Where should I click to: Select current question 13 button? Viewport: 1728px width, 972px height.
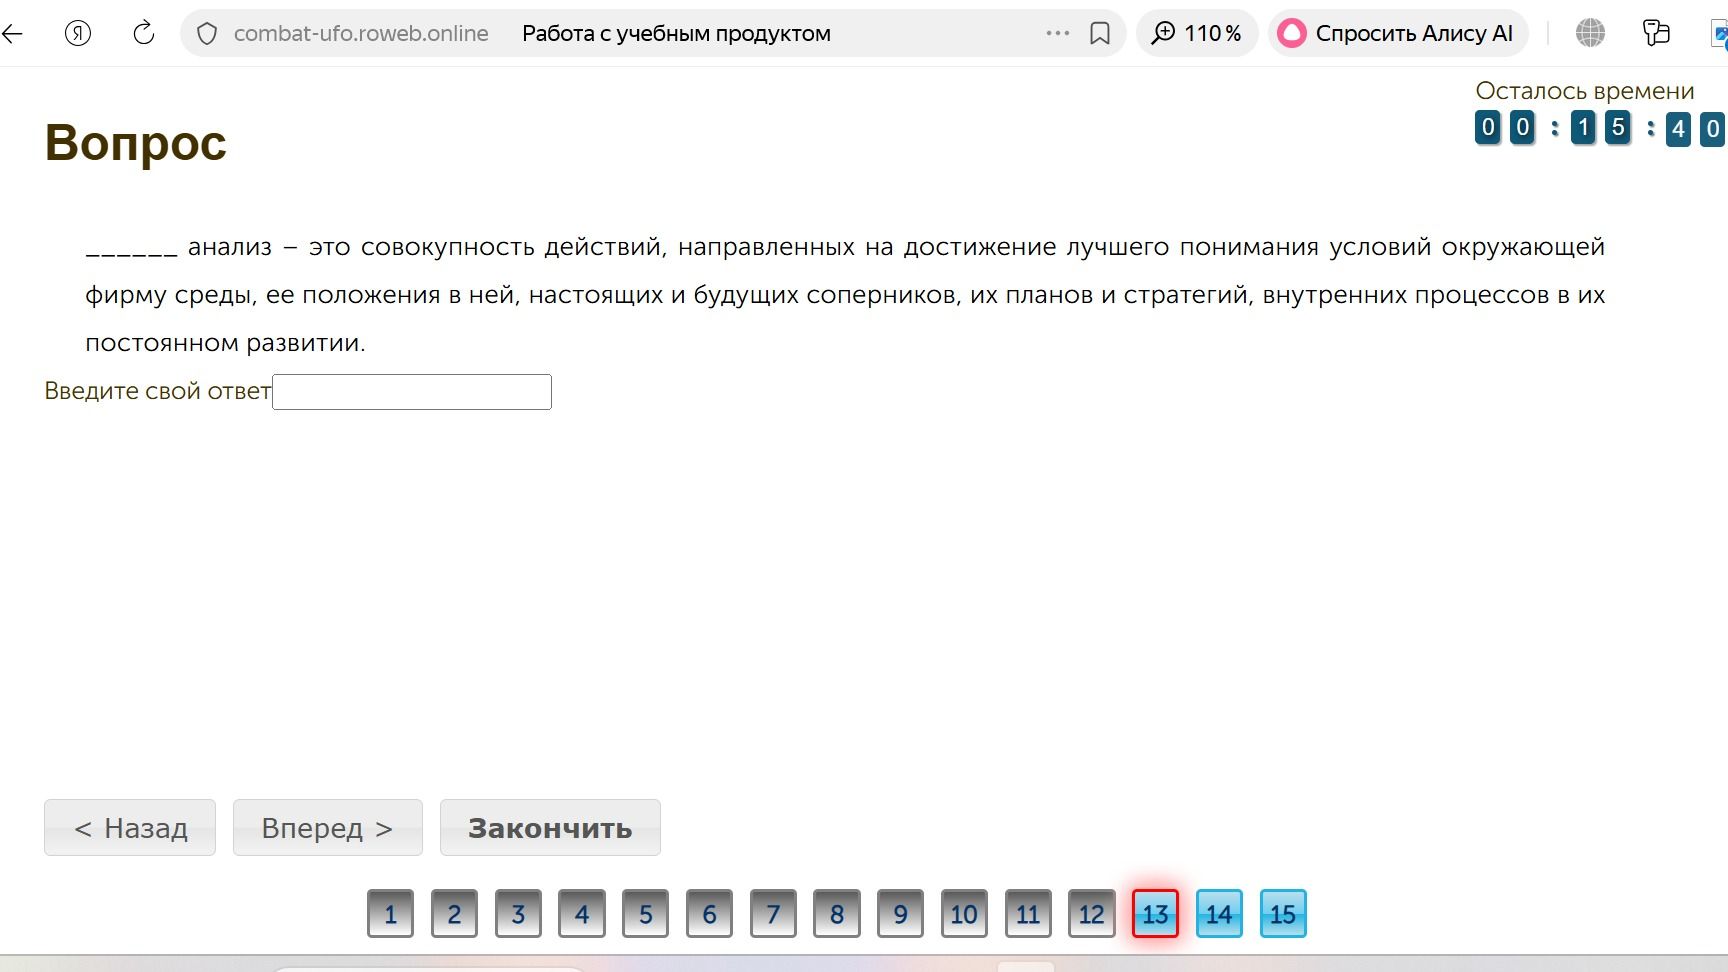pyautogui.click(x=1156, y=913)
